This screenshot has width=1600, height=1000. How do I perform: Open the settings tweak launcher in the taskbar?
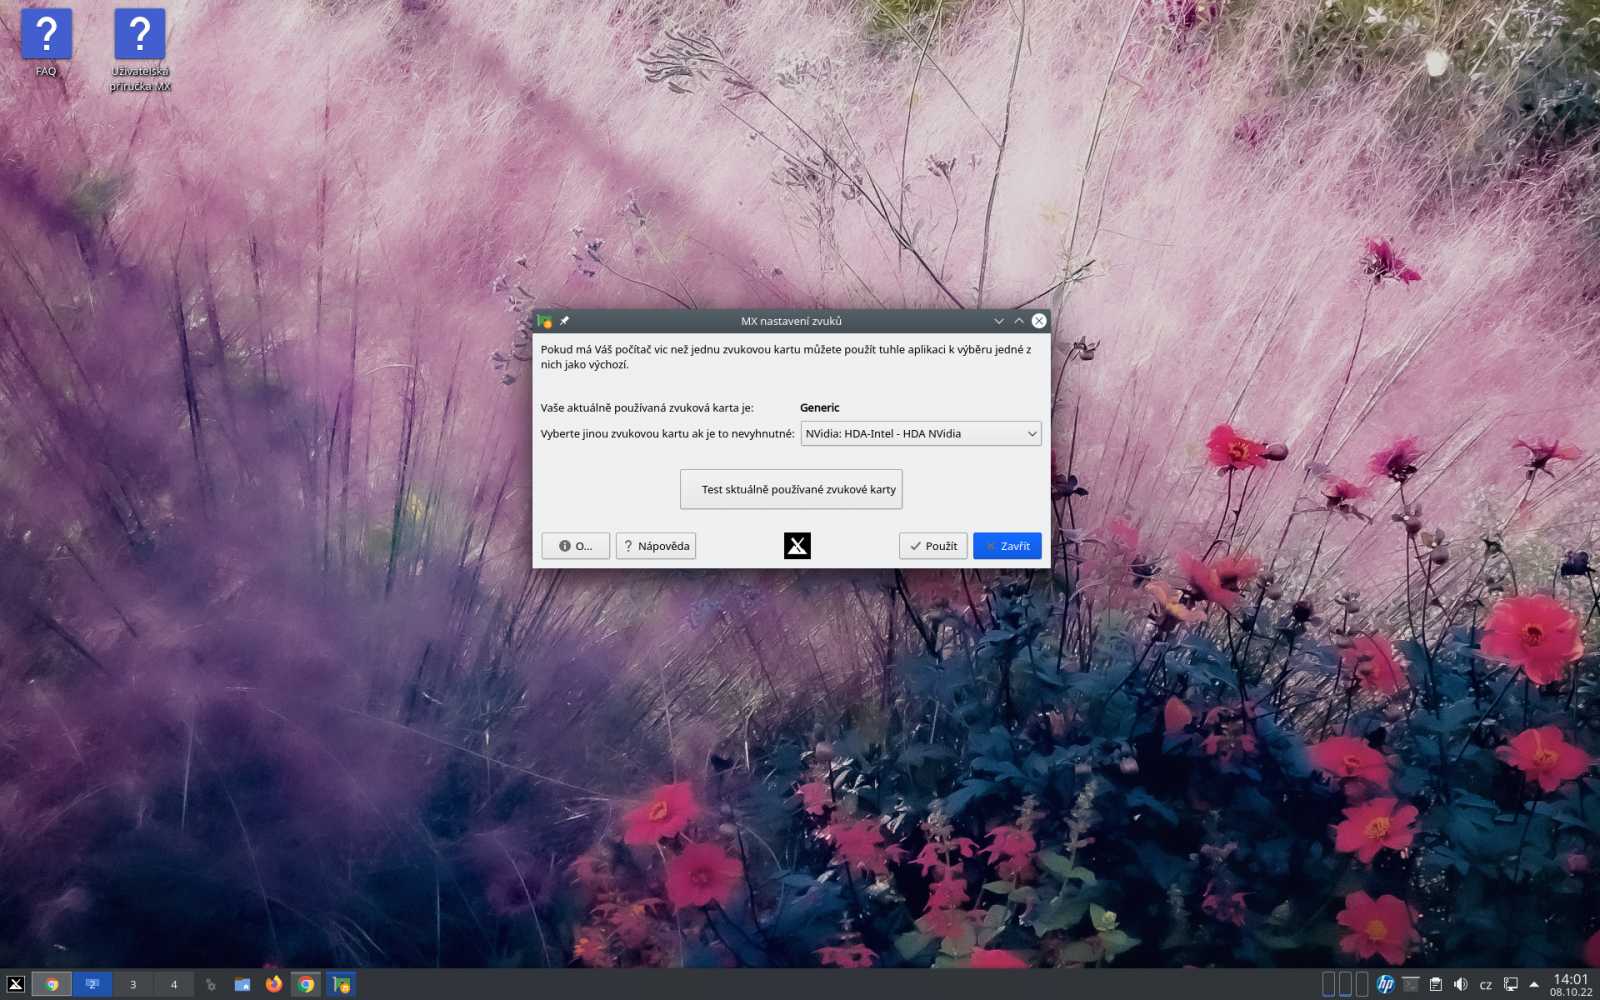pos(210,984)
